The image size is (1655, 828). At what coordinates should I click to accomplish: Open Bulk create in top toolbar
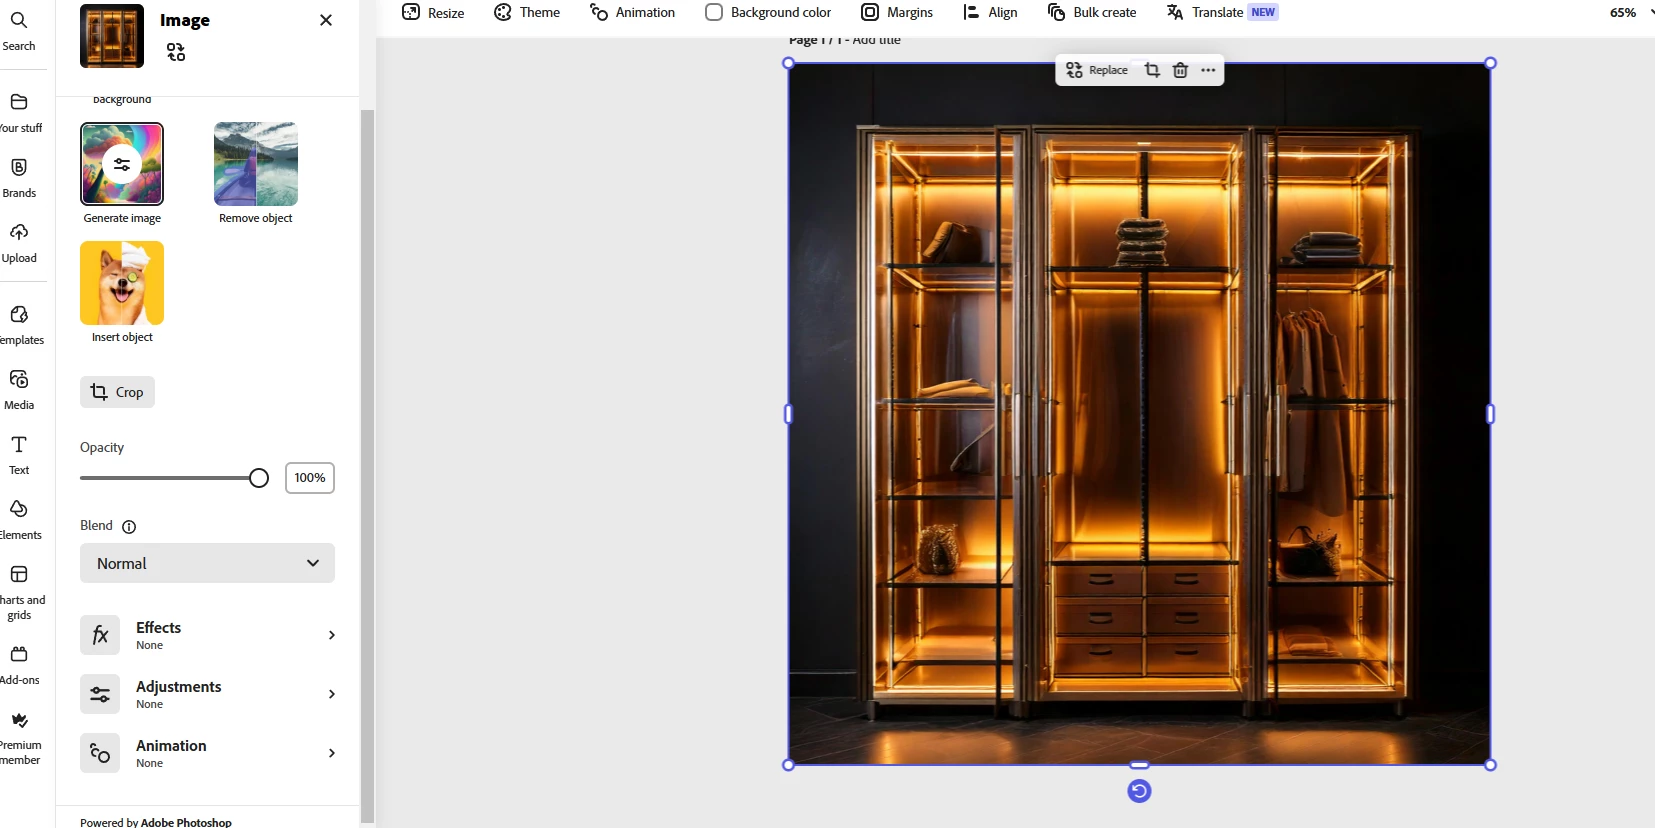tap(1092, 12)
